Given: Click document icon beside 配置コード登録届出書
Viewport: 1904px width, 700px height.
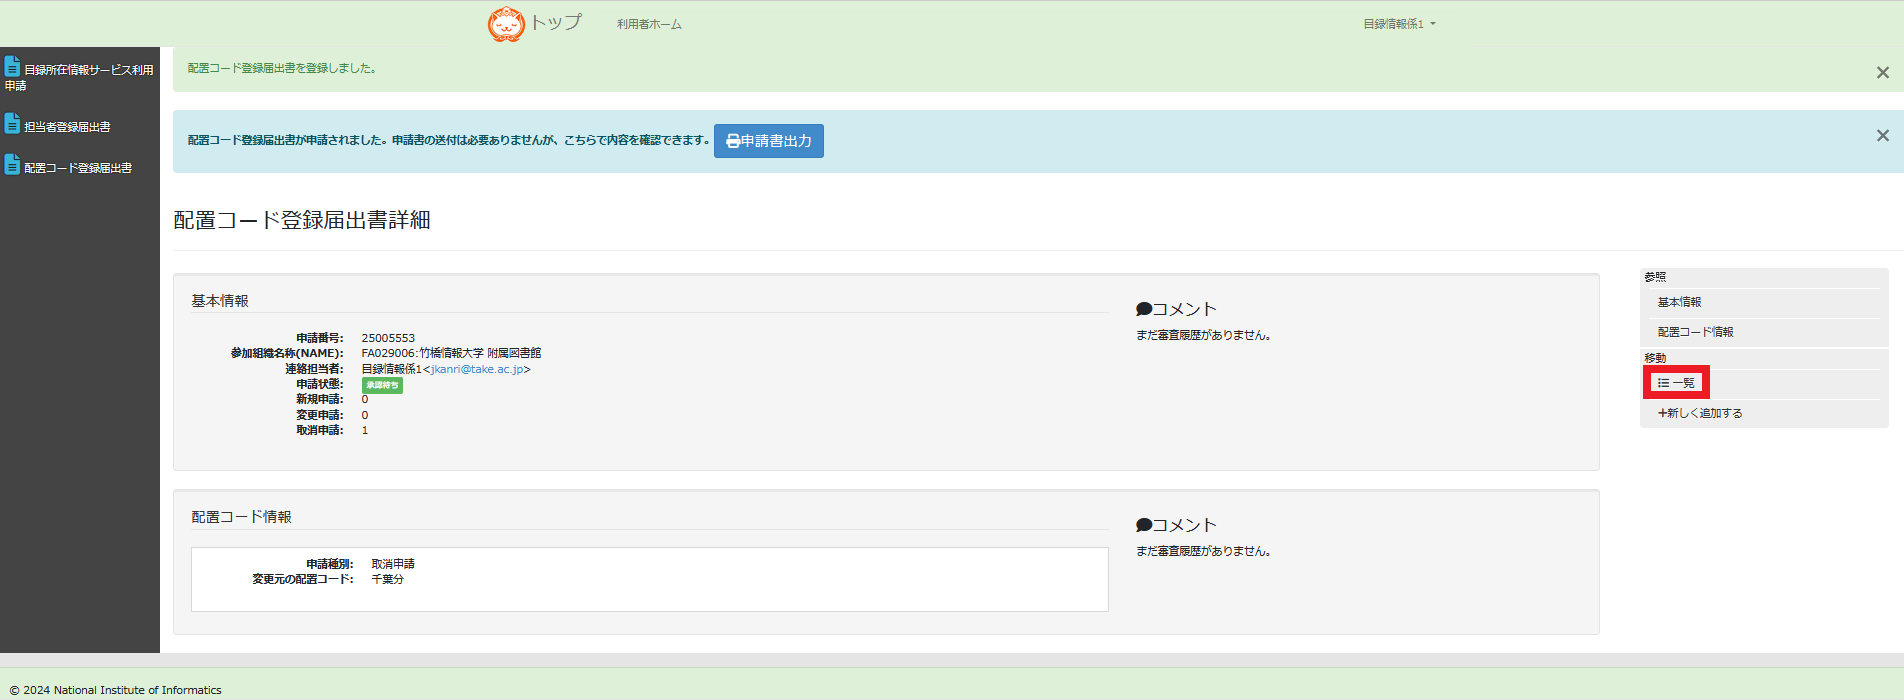Looking at the screenshot, I should tap(12, 165).
